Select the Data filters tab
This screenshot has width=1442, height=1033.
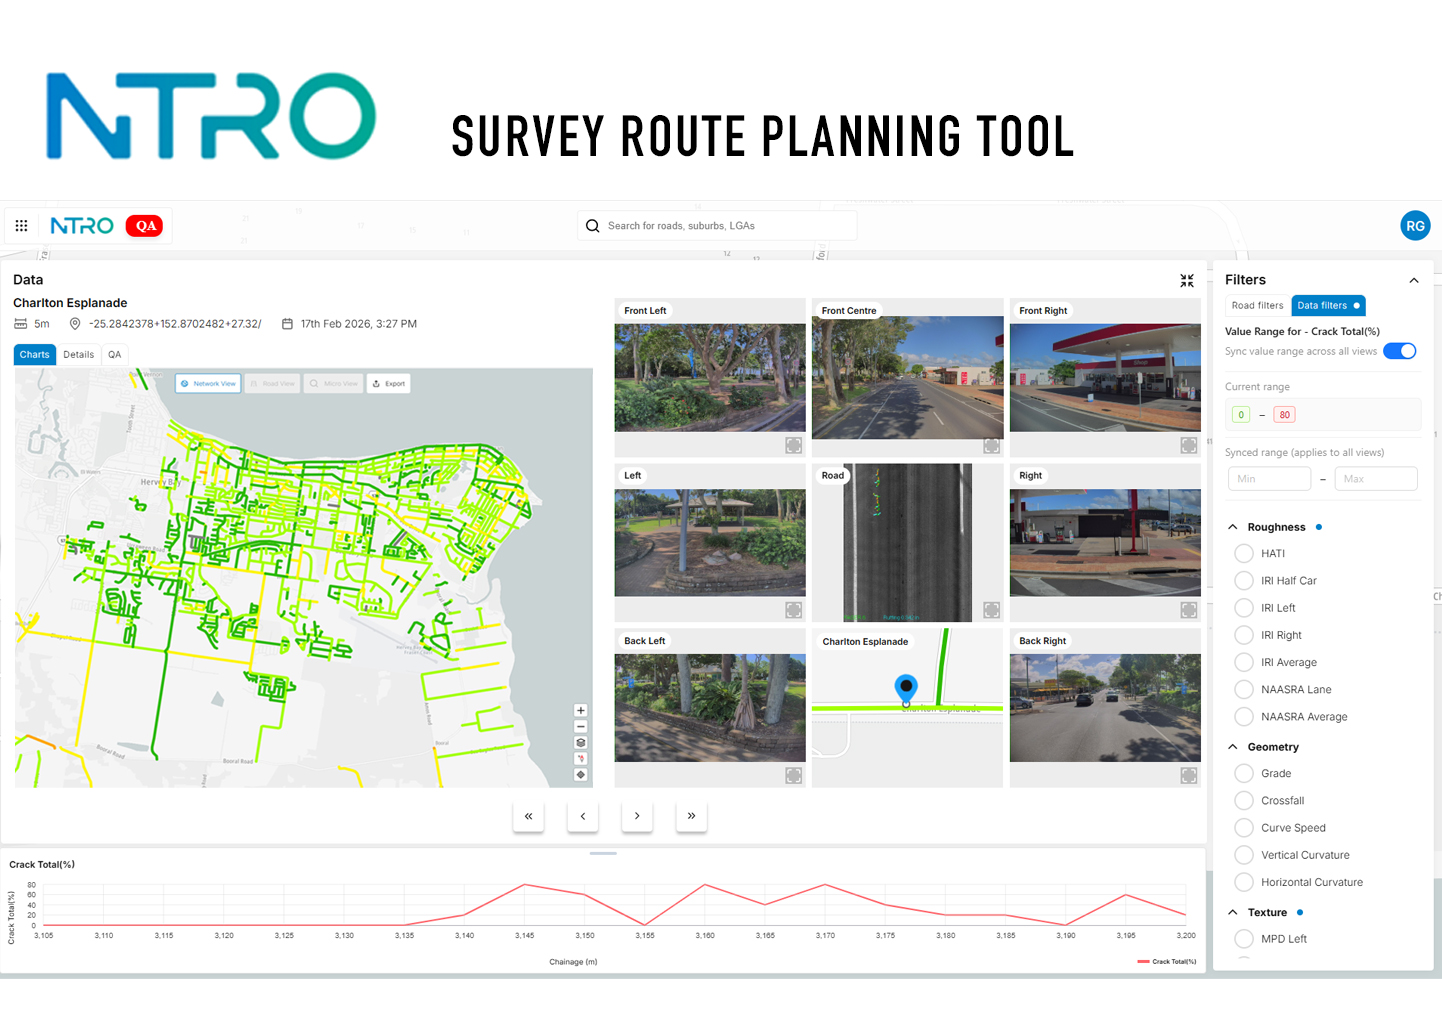pyautogui.click(x=1328, y=306)
